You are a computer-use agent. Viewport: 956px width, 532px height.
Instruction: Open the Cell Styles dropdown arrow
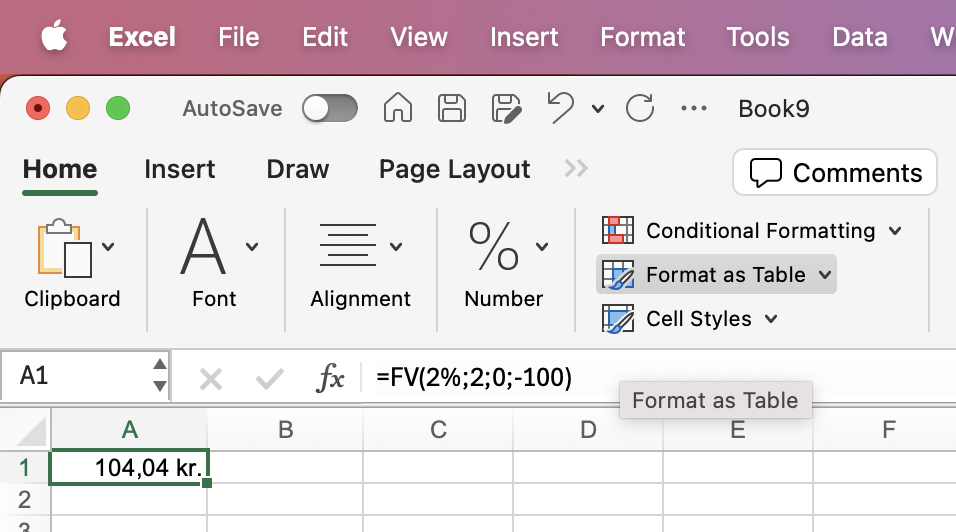pyautogui.click(x=771, y=319)
